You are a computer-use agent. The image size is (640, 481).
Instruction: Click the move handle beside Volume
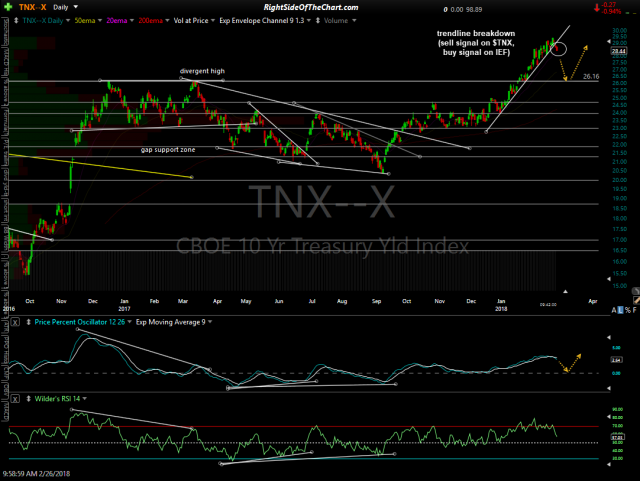point(318,20)
